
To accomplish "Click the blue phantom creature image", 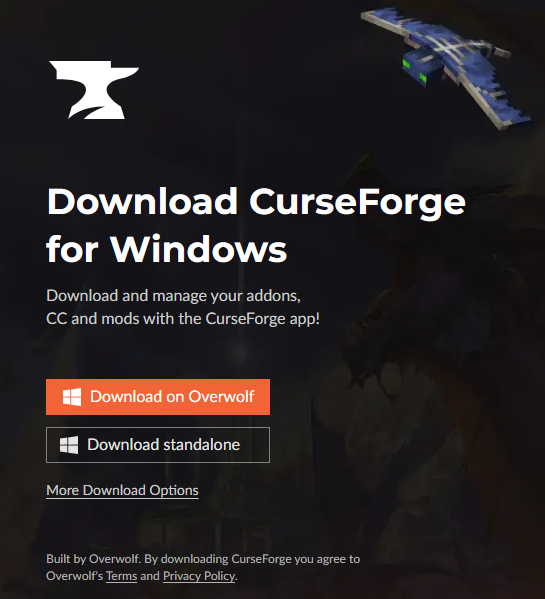I will click(x=446, y=67).
